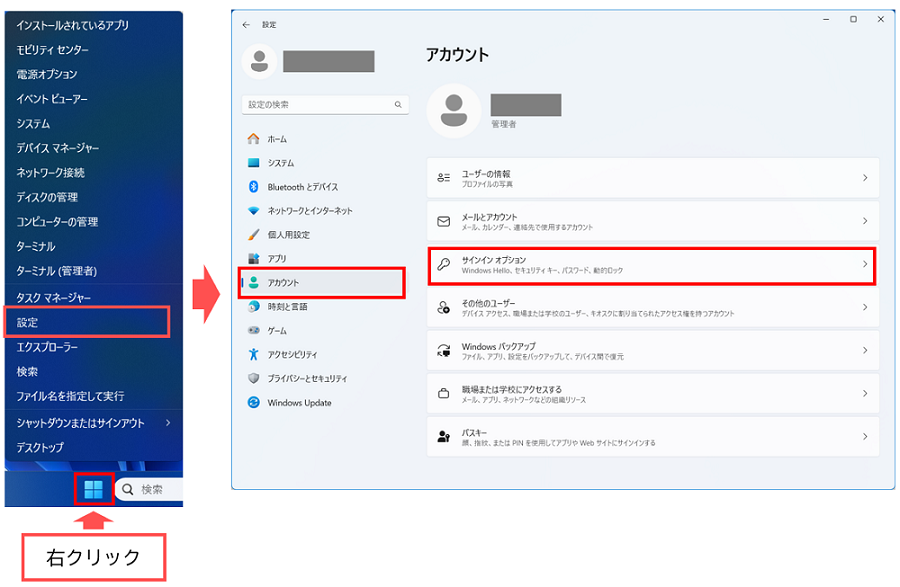Screen dimensions: 900x587
Task: Click the アプリ icon in sidebar
Action: pyautogui.click(x=253, y=259)
